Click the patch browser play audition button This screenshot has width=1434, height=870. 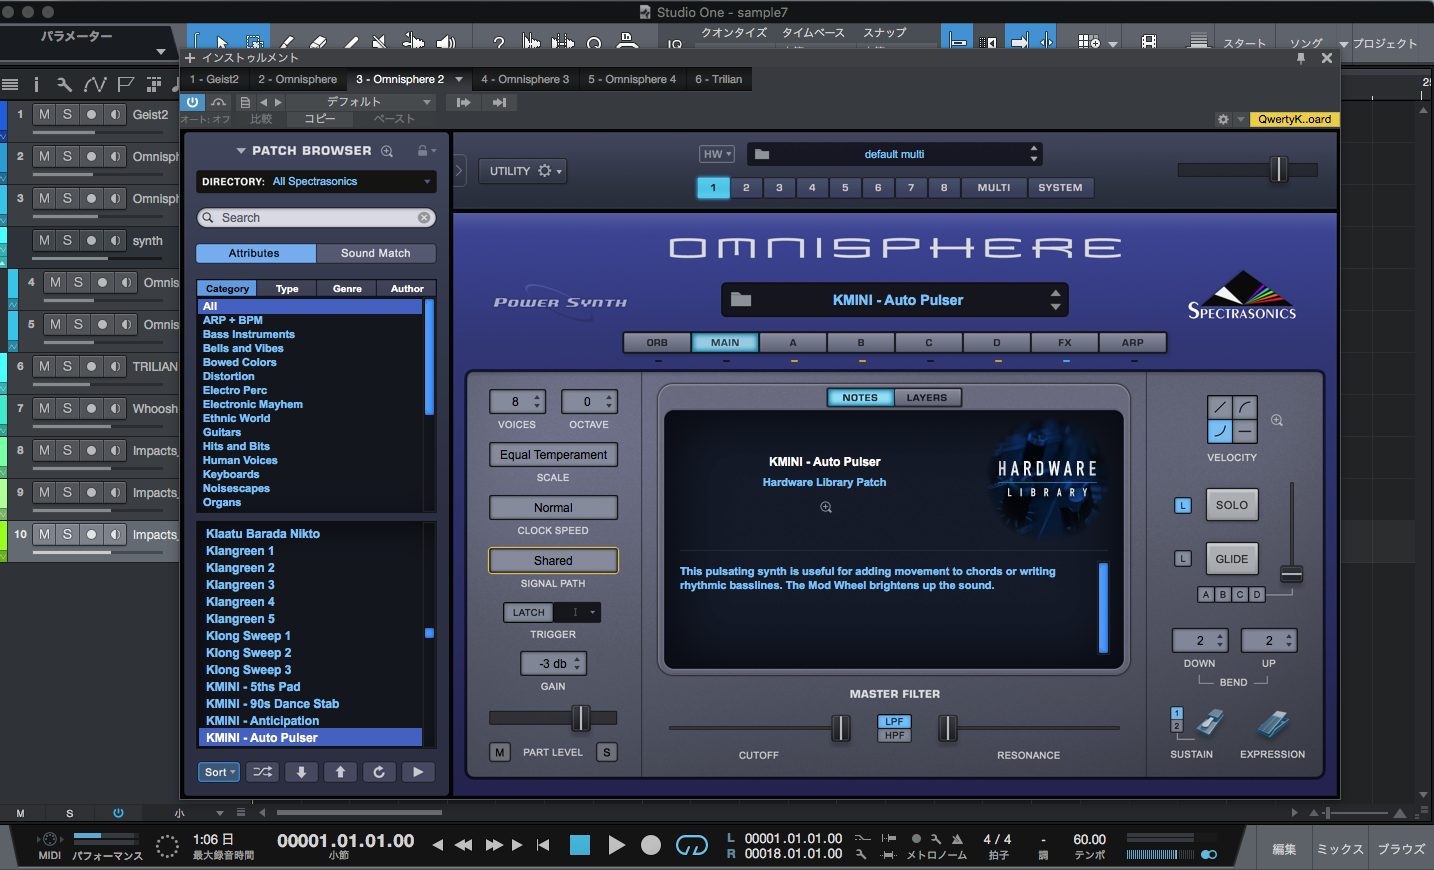418,772
